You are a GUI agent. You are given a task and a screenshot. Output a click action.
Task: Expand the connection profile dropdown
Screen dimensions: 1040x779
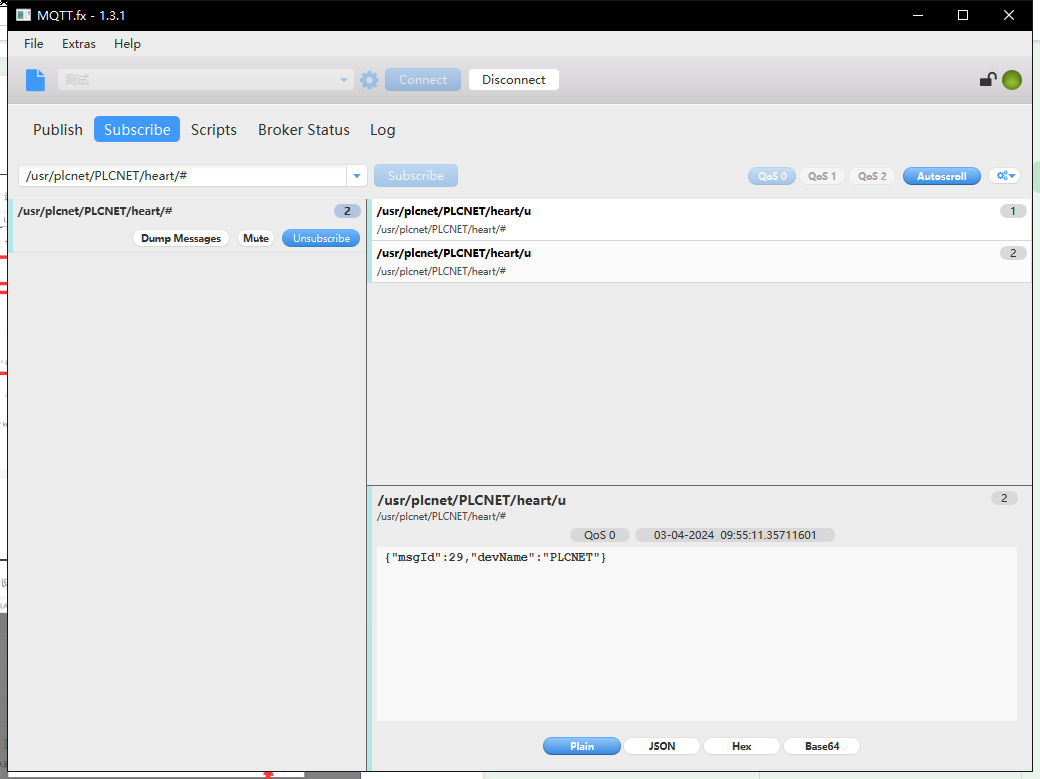(344, 80)
